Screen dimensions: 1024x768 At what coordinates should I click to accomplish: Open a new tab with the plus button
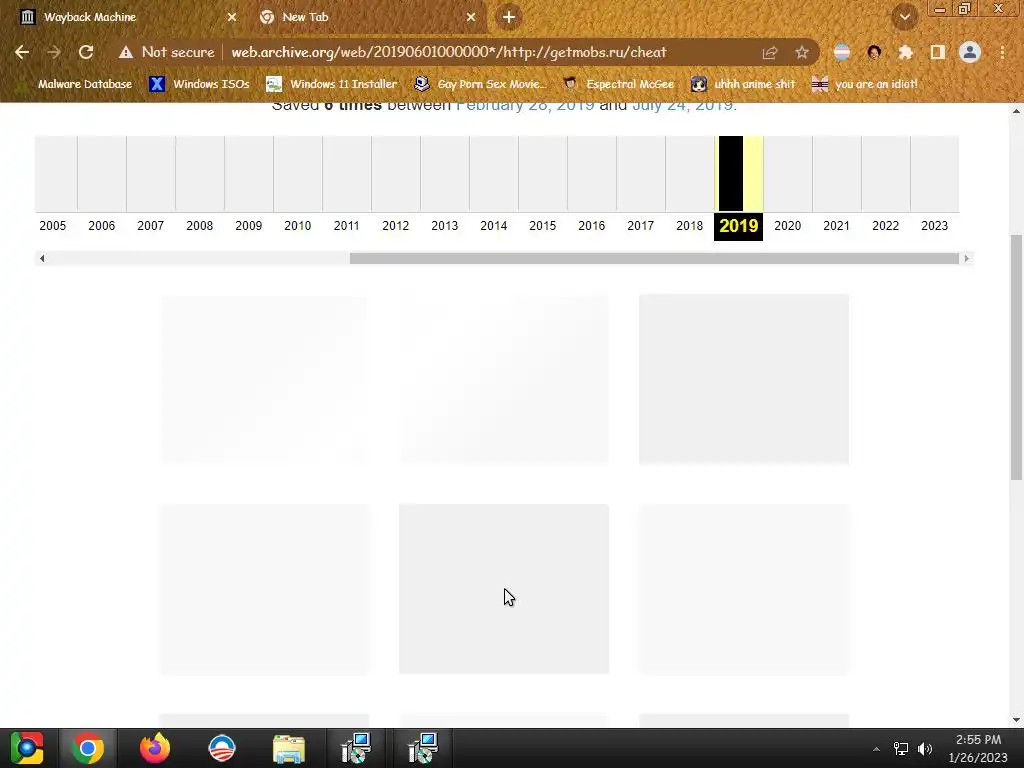pyautogui.click(x=509, y=17)
